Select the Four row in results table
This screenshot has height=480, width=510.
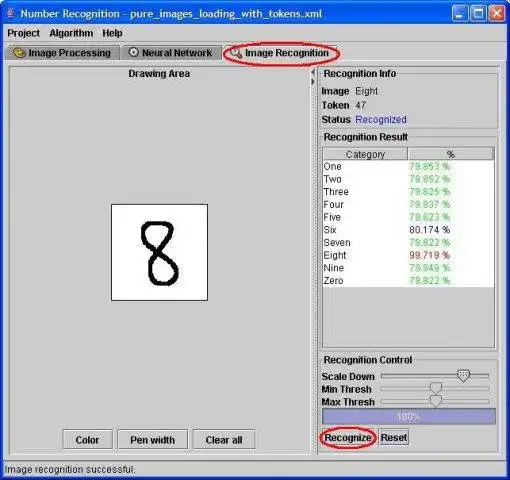[x=408, y=204]
